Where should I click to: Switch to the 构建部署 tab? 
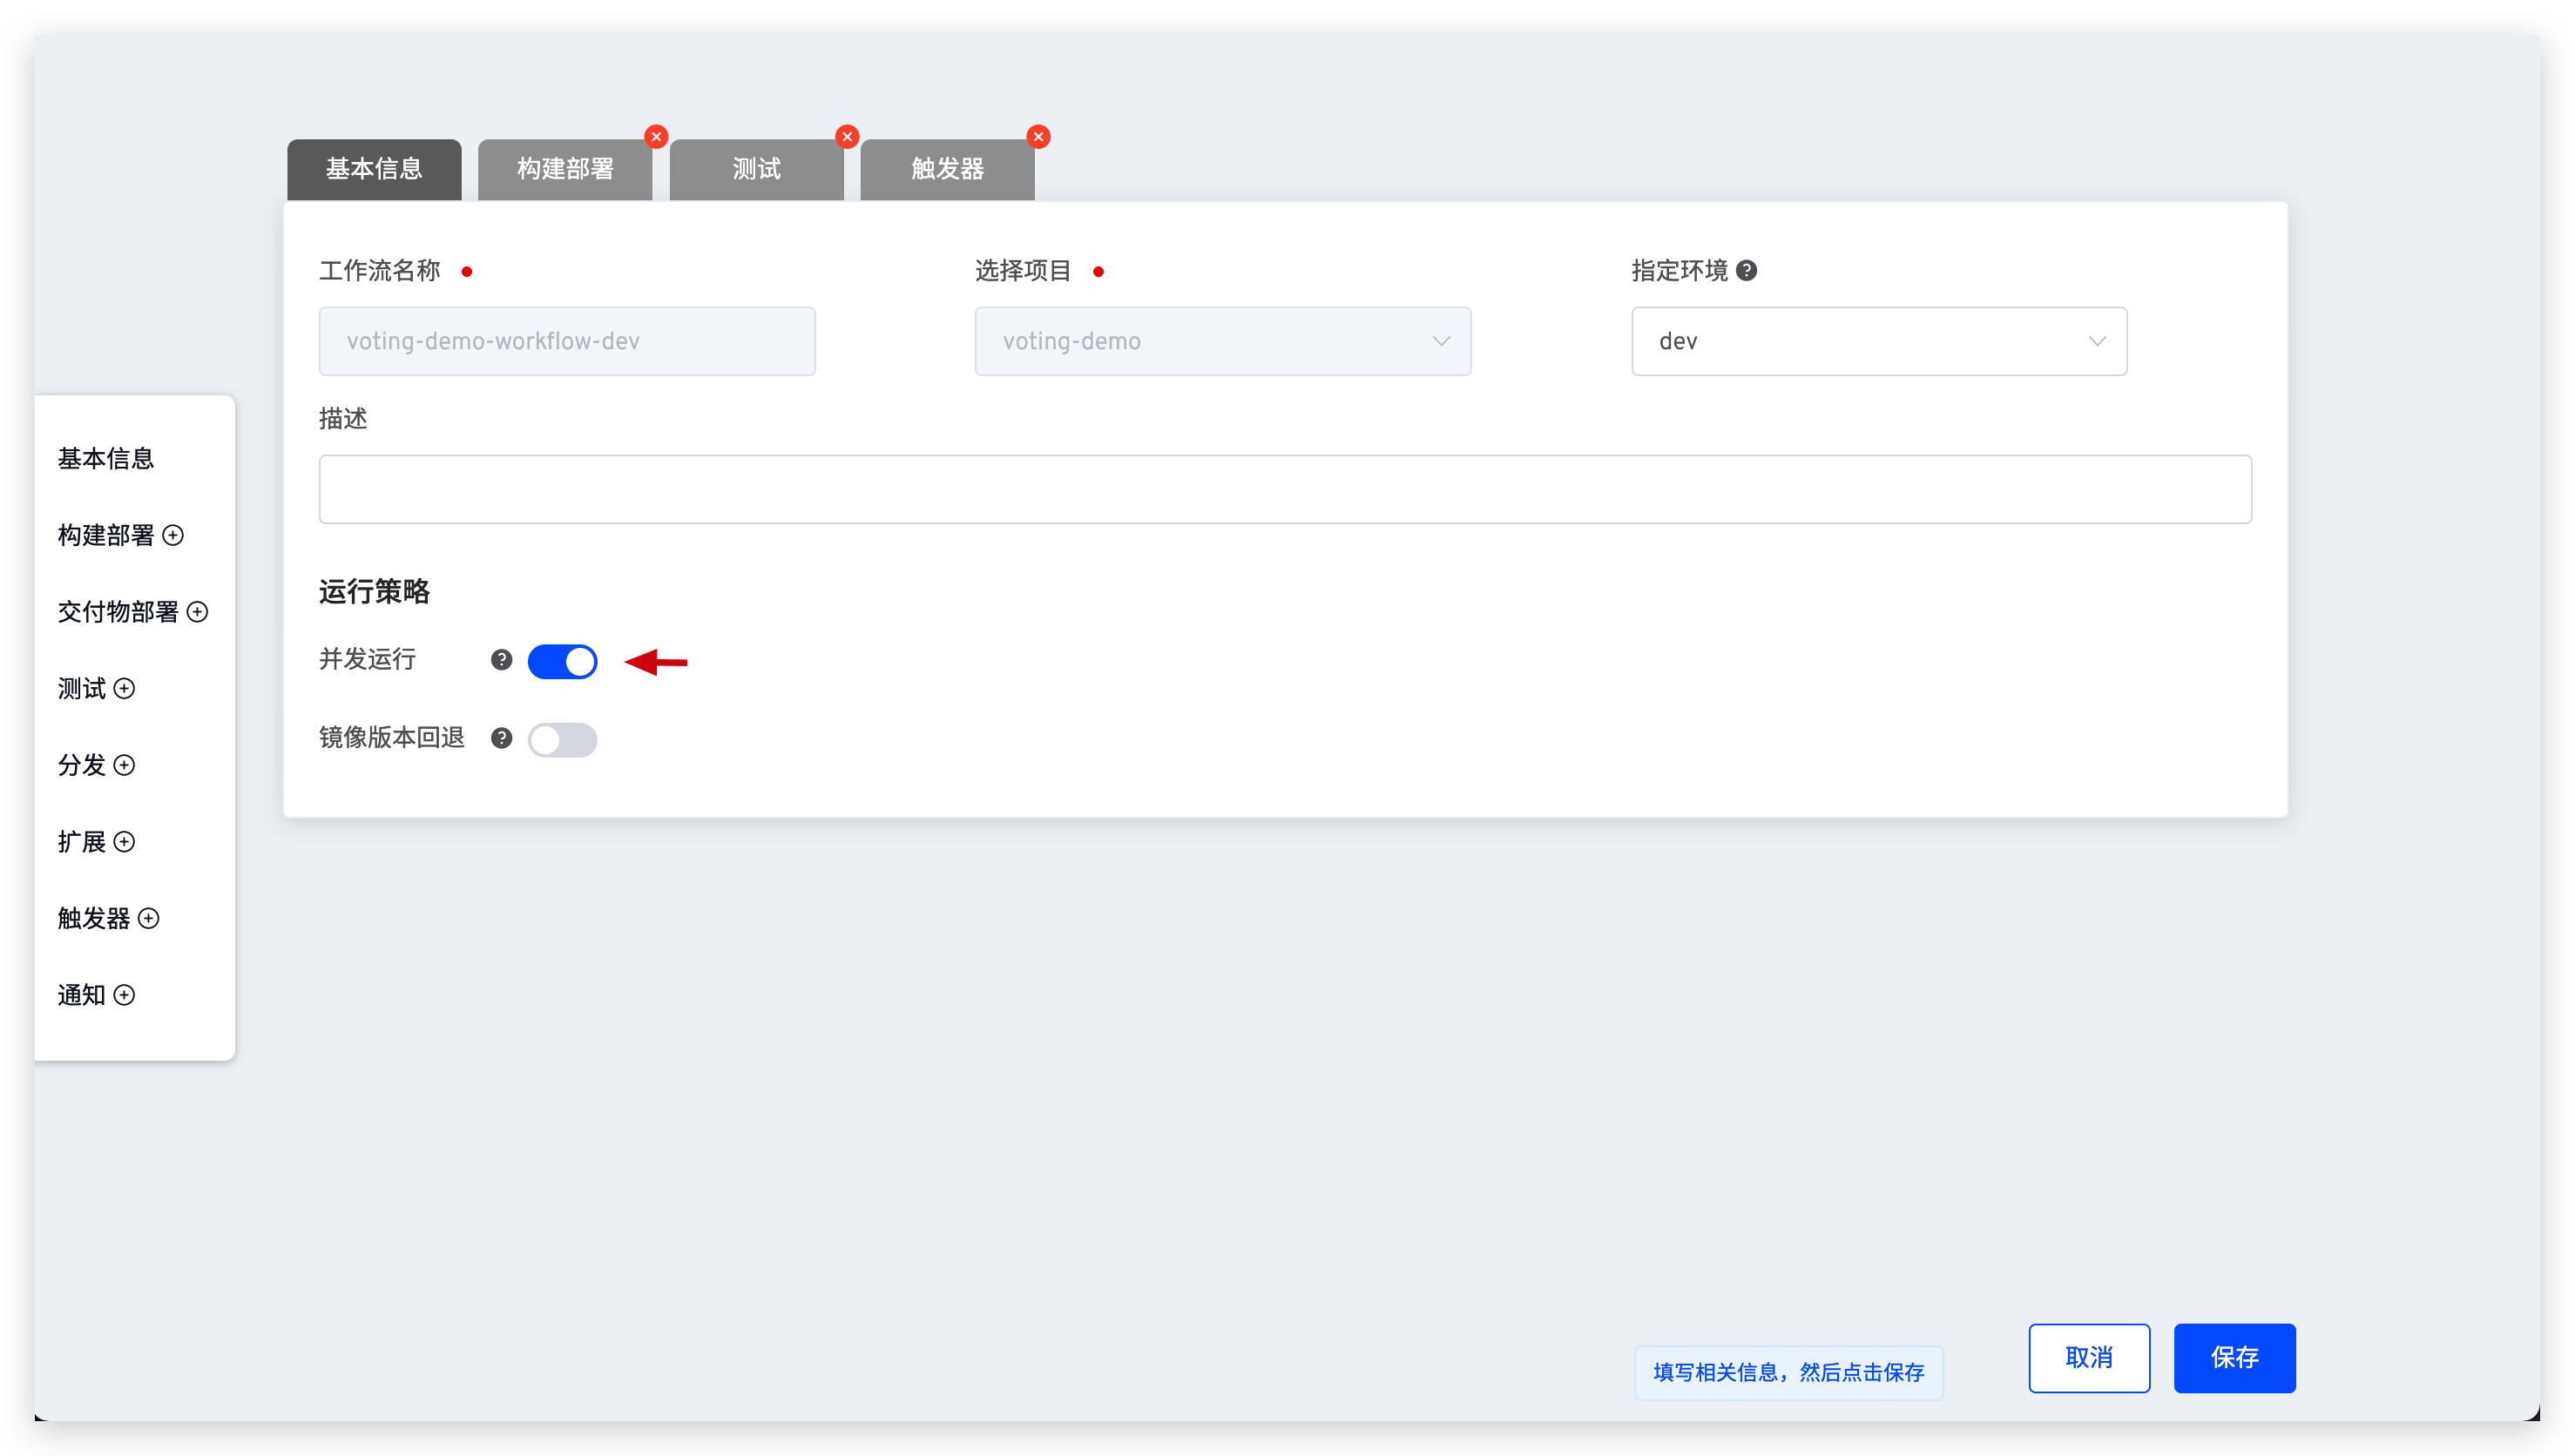point(565,169)
